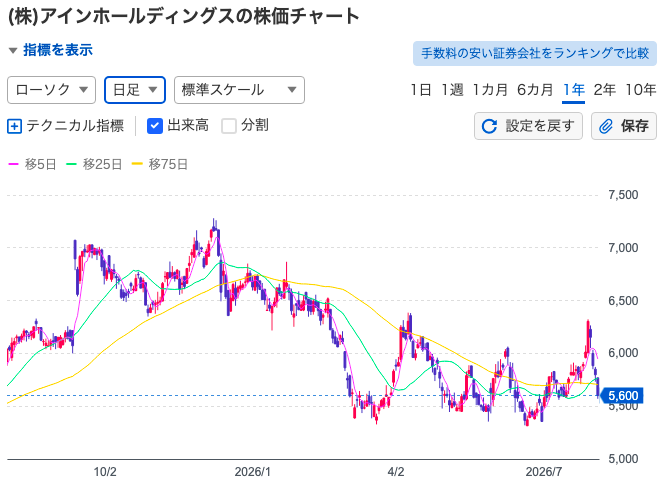Screen dimensions: 666x492
Task: Click the blue 5,600 current price marker
Action: [x=623, y=396]
